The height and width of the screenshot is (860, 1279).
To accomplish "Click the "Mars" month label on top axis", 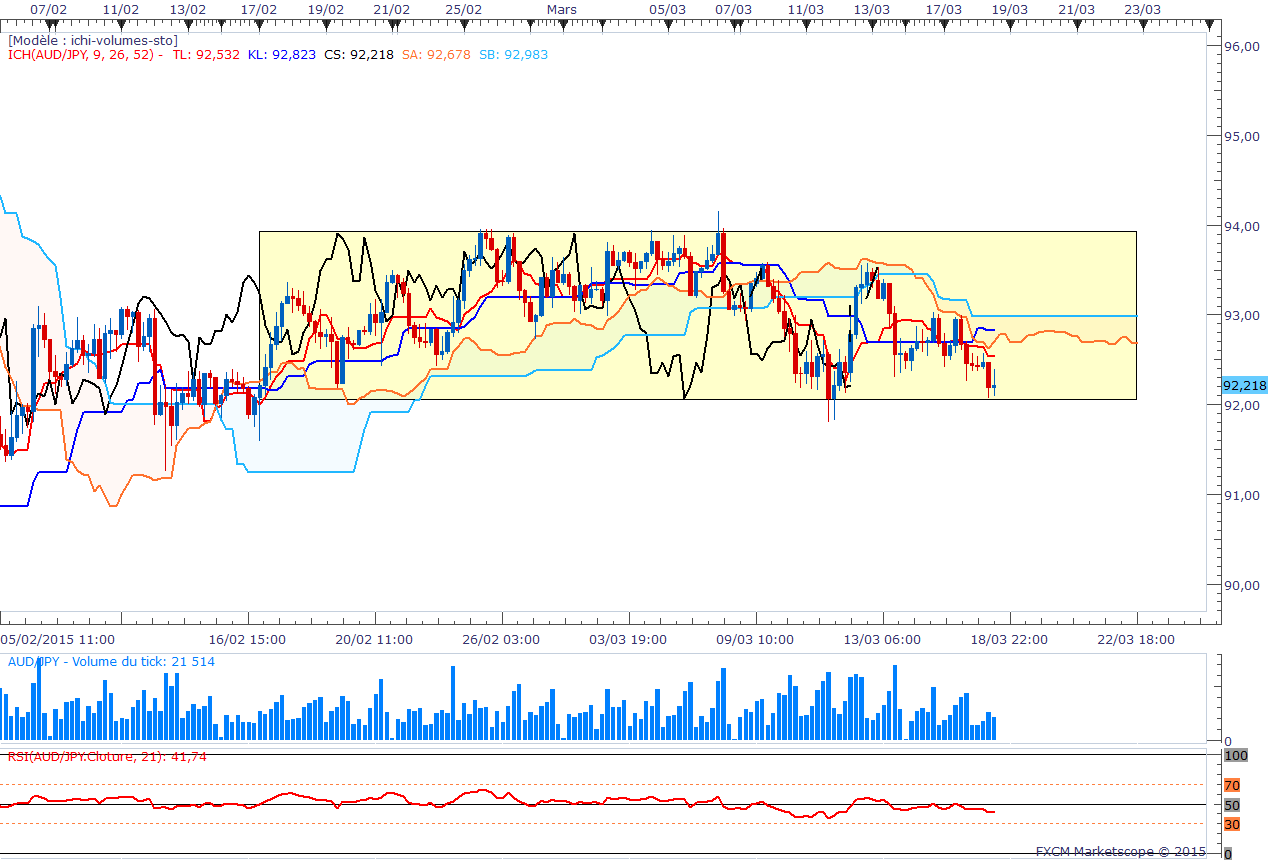I will point(562,8).
